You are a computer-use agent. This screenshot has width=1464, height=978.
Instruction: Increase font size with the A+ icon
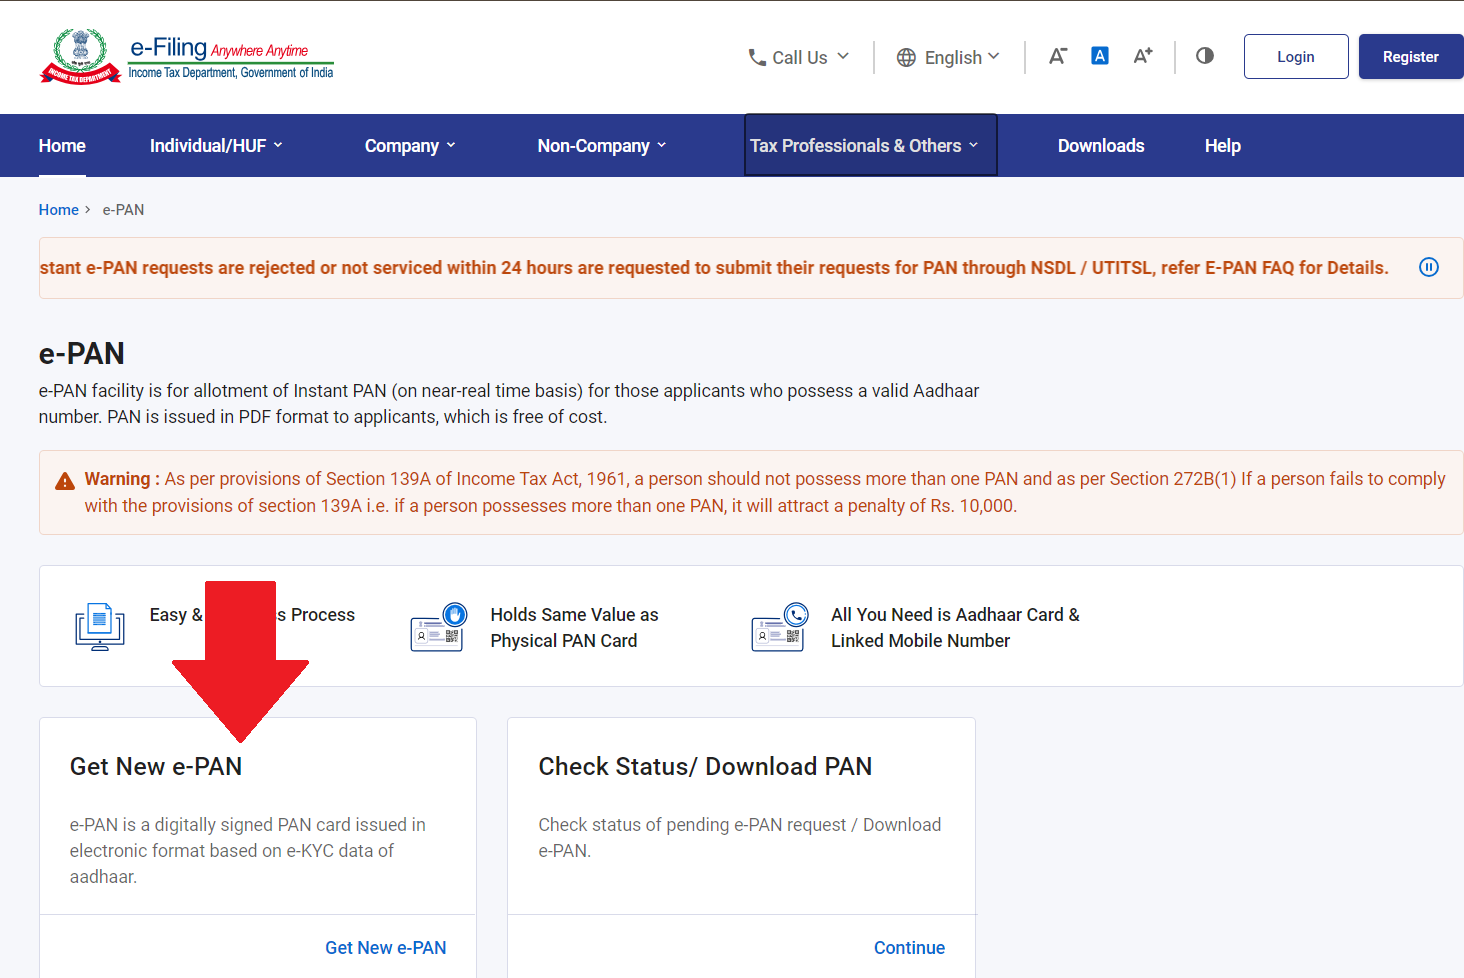(1142, 56)
